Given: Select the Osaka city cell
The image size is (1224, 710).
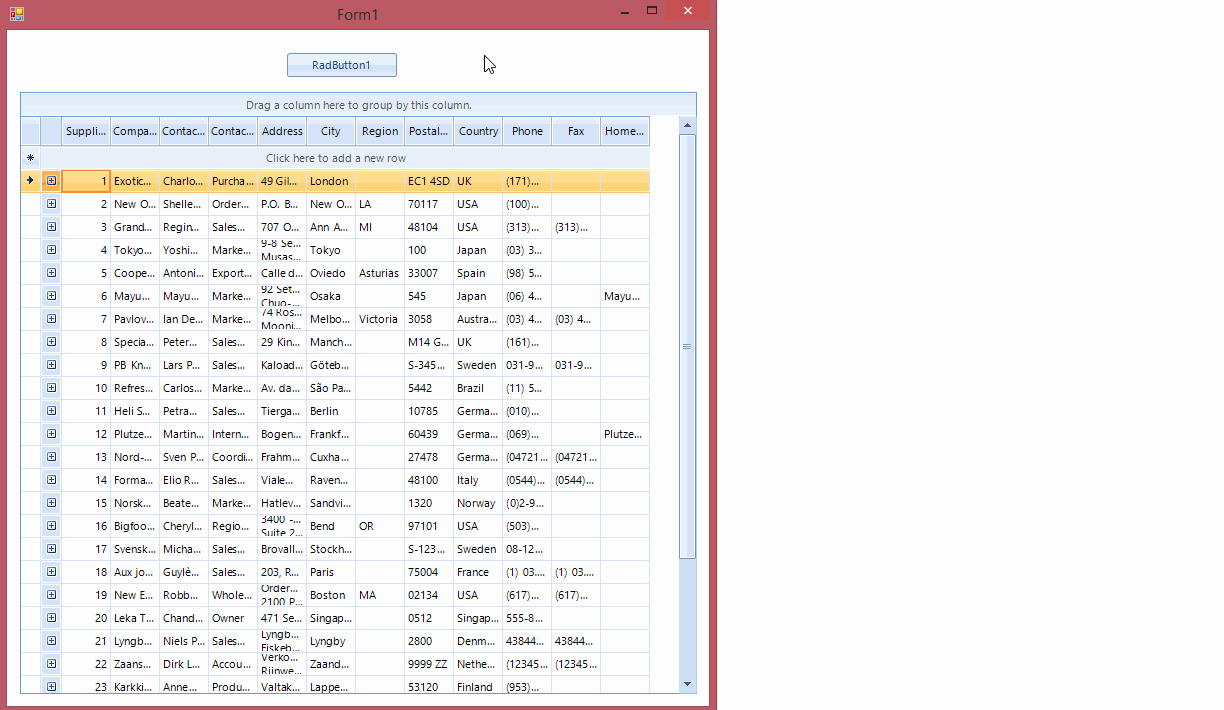Looking at the screenshot, I should (x=331, y=296).
